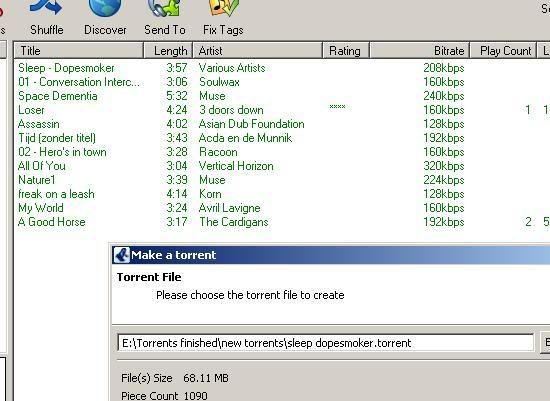Select the song All Of You
The width and height of the screenshot is (550, 401).
click(42, 166)
